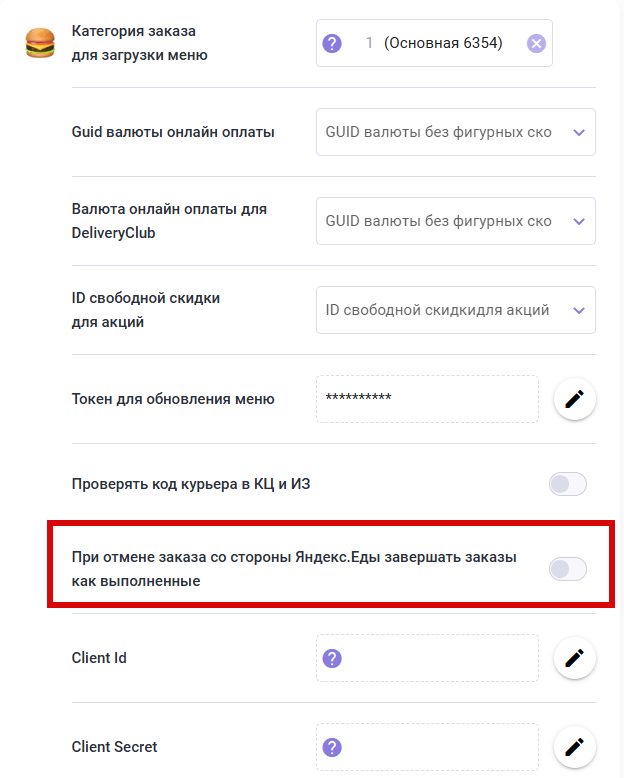The height and width of the screenshot is (778, 624).
Task: Clear the selected order category (Основная 6354)
Action: 537,43
